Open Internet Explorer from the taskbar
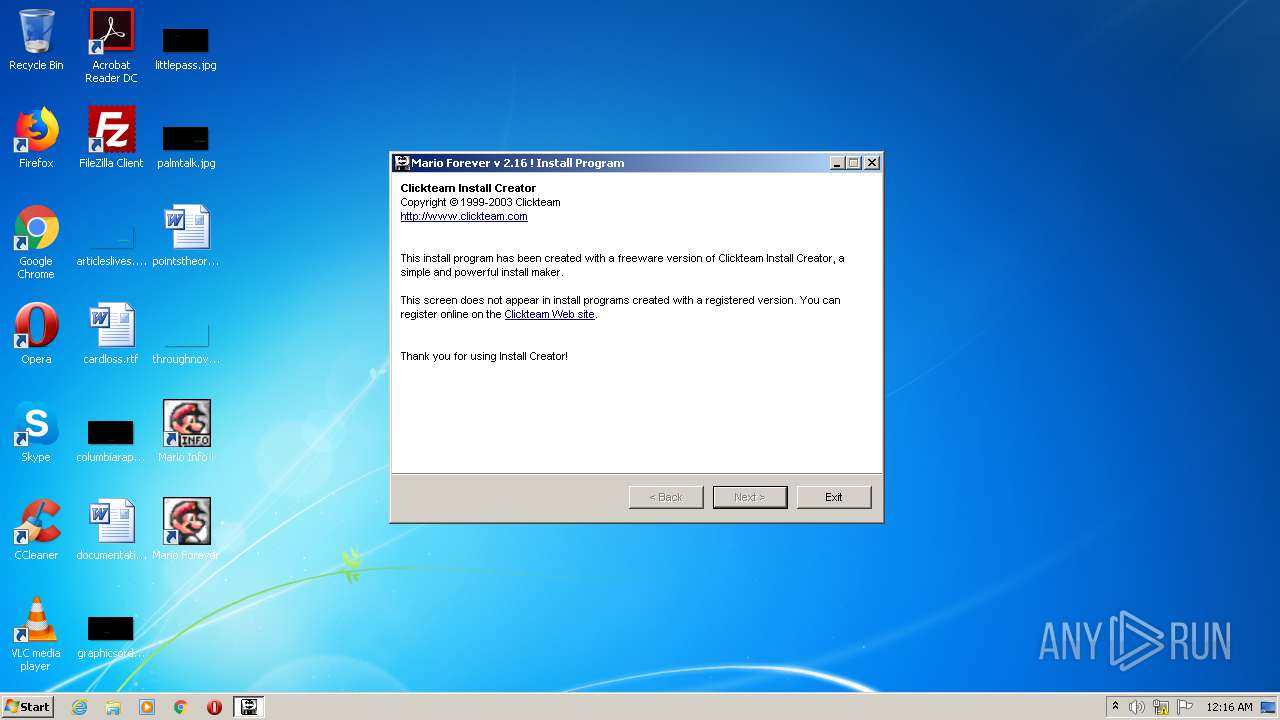The height and width of the screenshot is (720, 1280). coord(79,707)
